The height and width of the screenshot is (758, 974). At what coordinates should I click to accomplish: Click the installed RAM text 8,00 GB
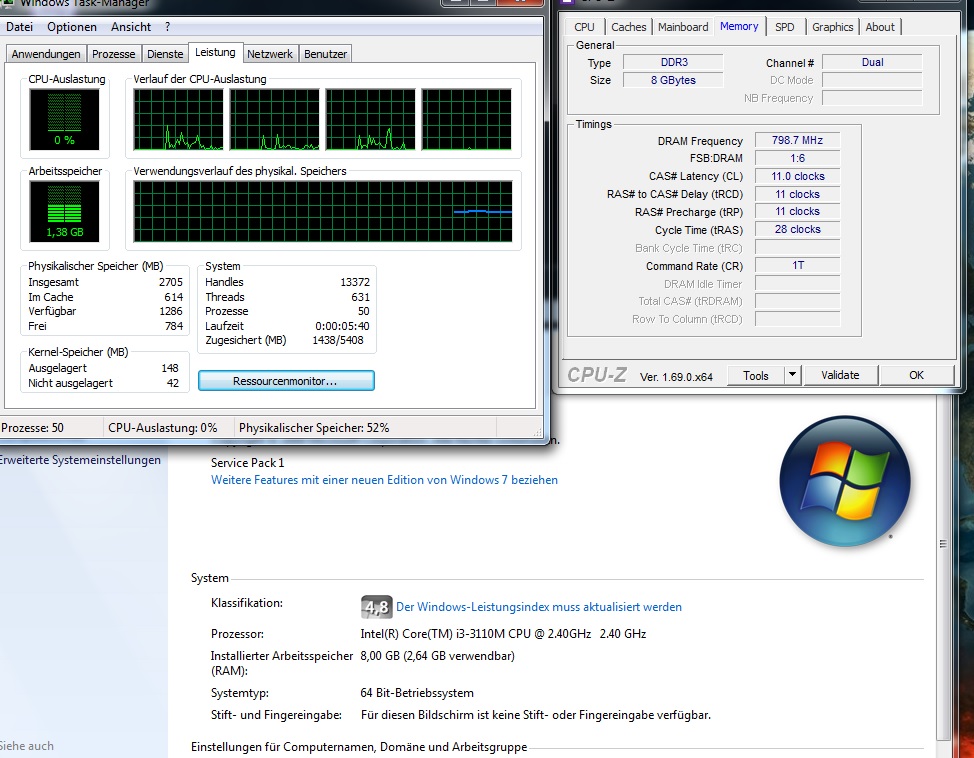(x=437, y=655)
